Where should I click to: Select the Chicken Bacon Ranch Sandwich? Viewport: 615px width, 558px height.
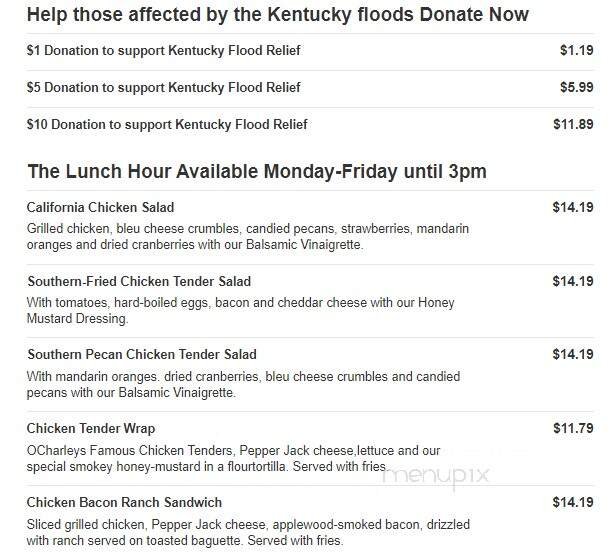coord(125,502)
